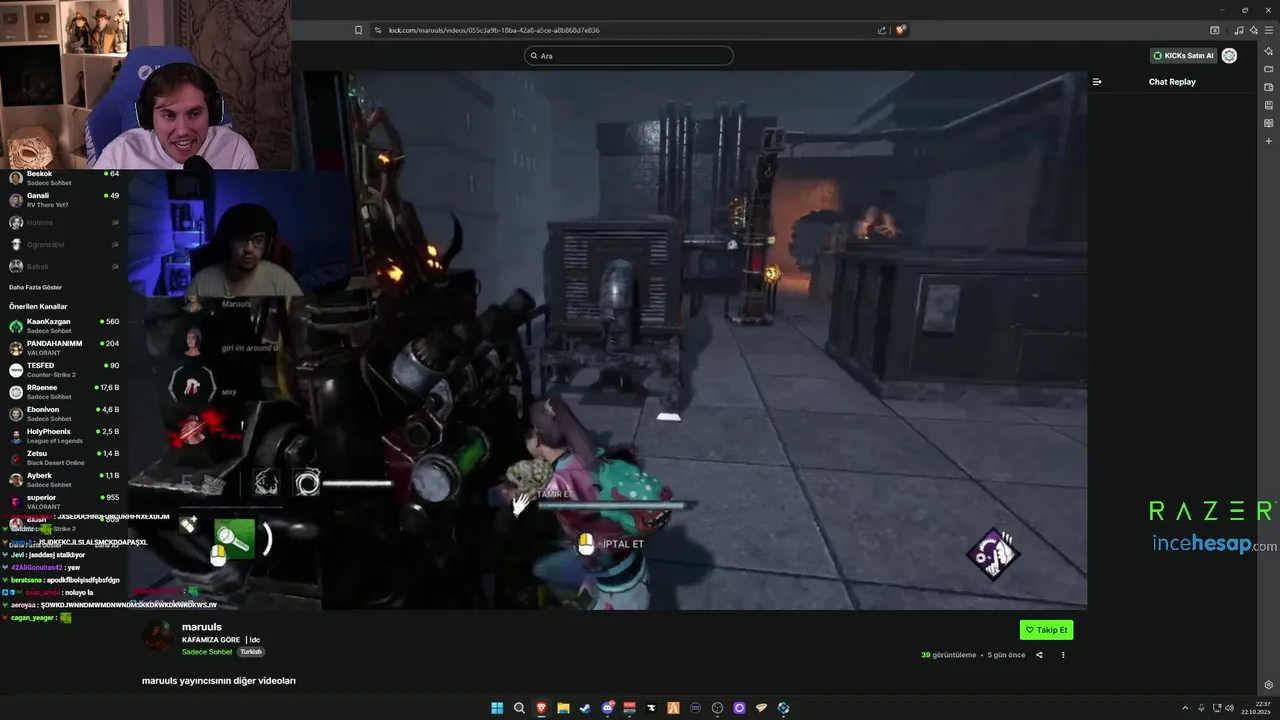Open Beskok channel in sidebar
The image size is (1280, 720).
click(64, 178)
